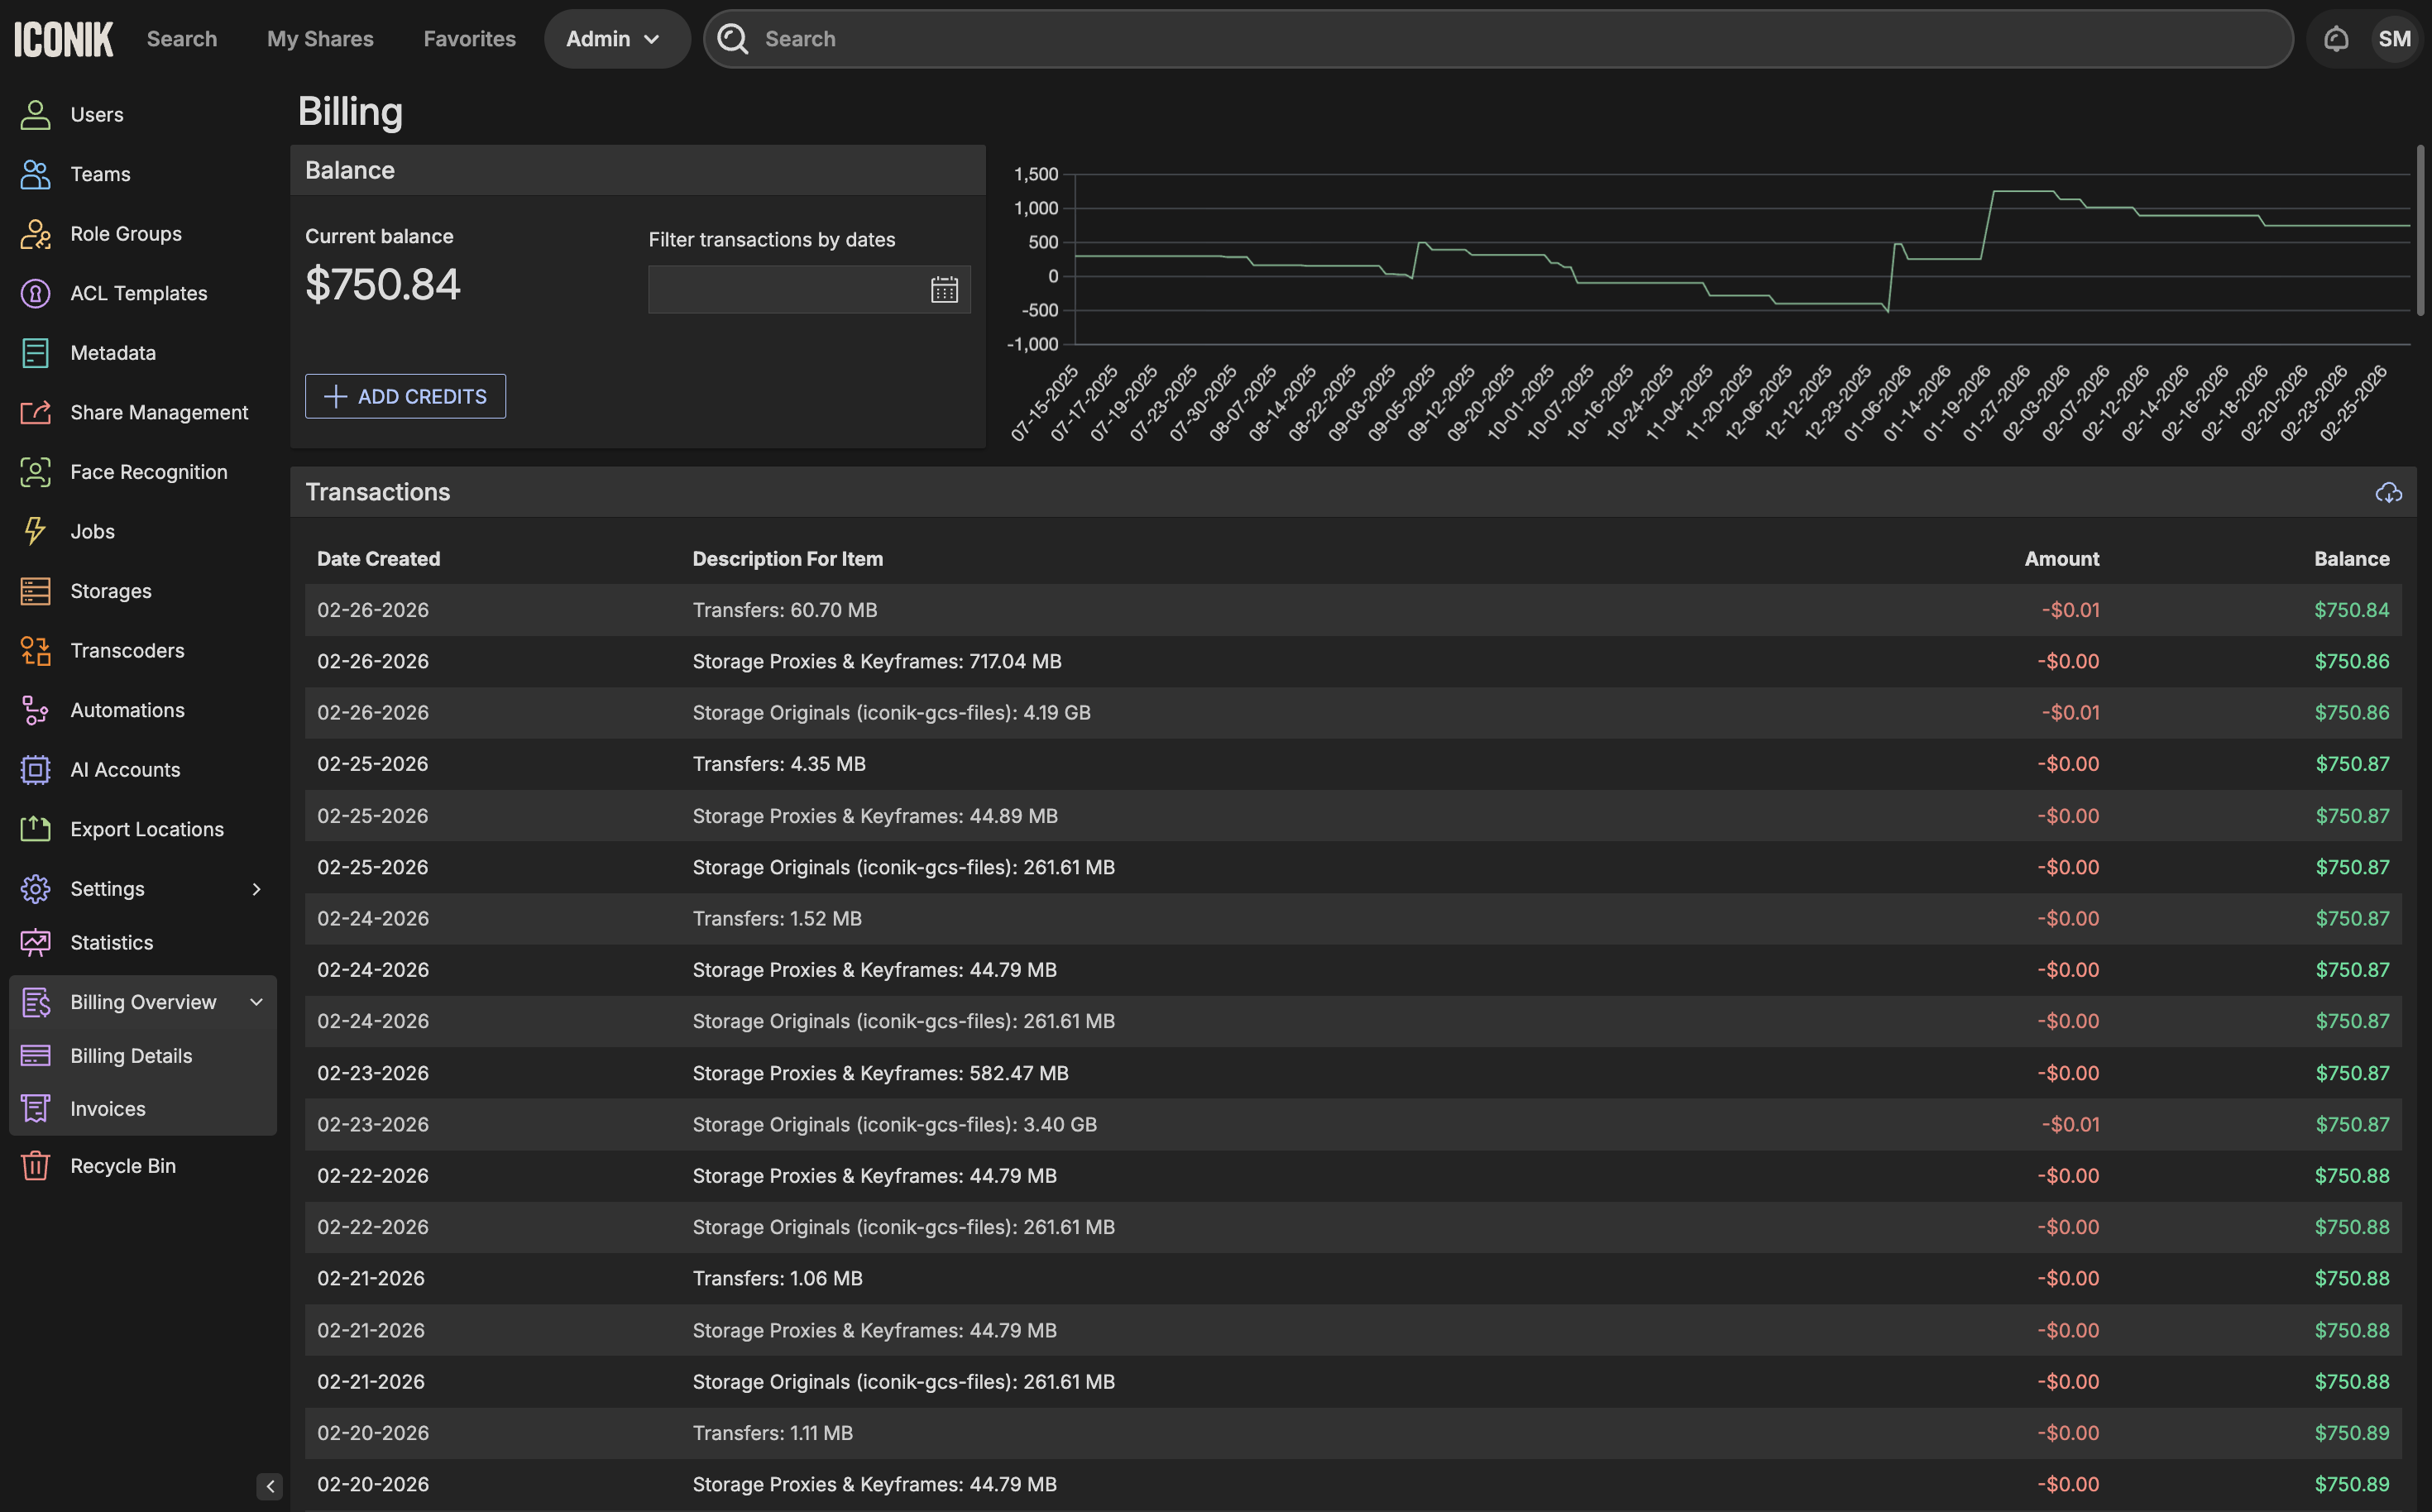Viewport: 2432px width, 1512px height.
Task: Open the Export Locations page
Action: tap(146, 829)
